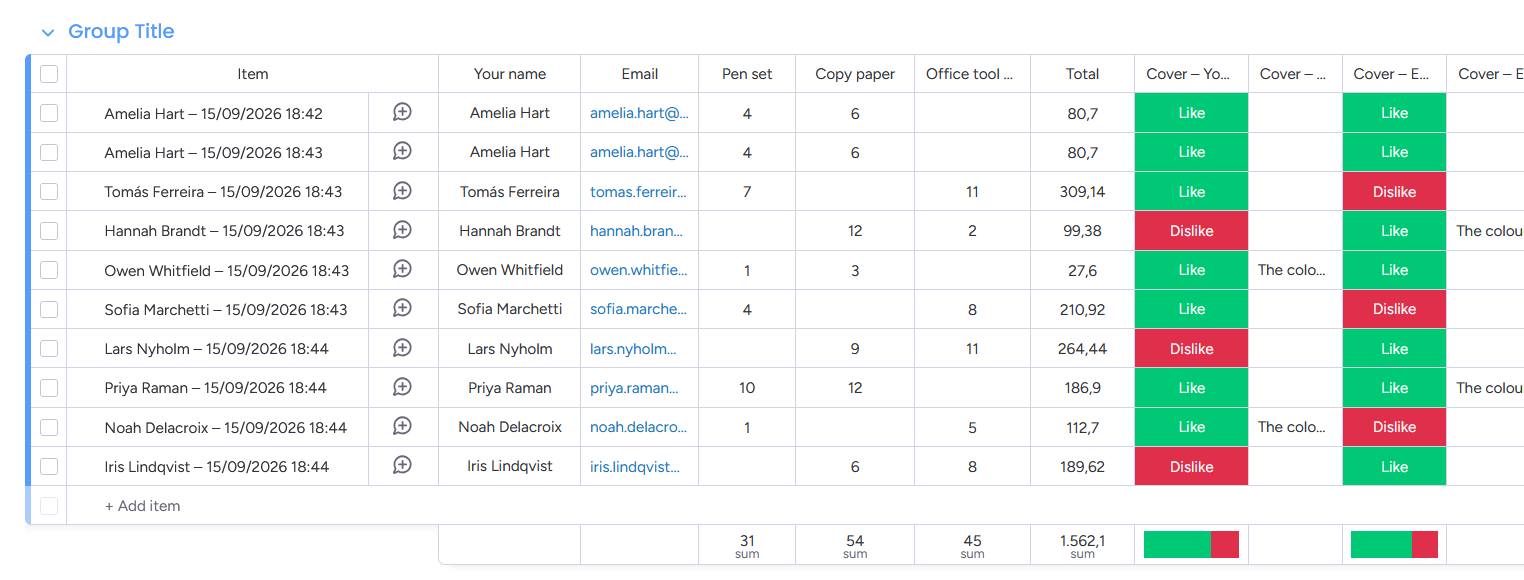1524x580 pixels.
Task: Open Priya Raman item's conversation icon
Action: [x=402, y=388]
